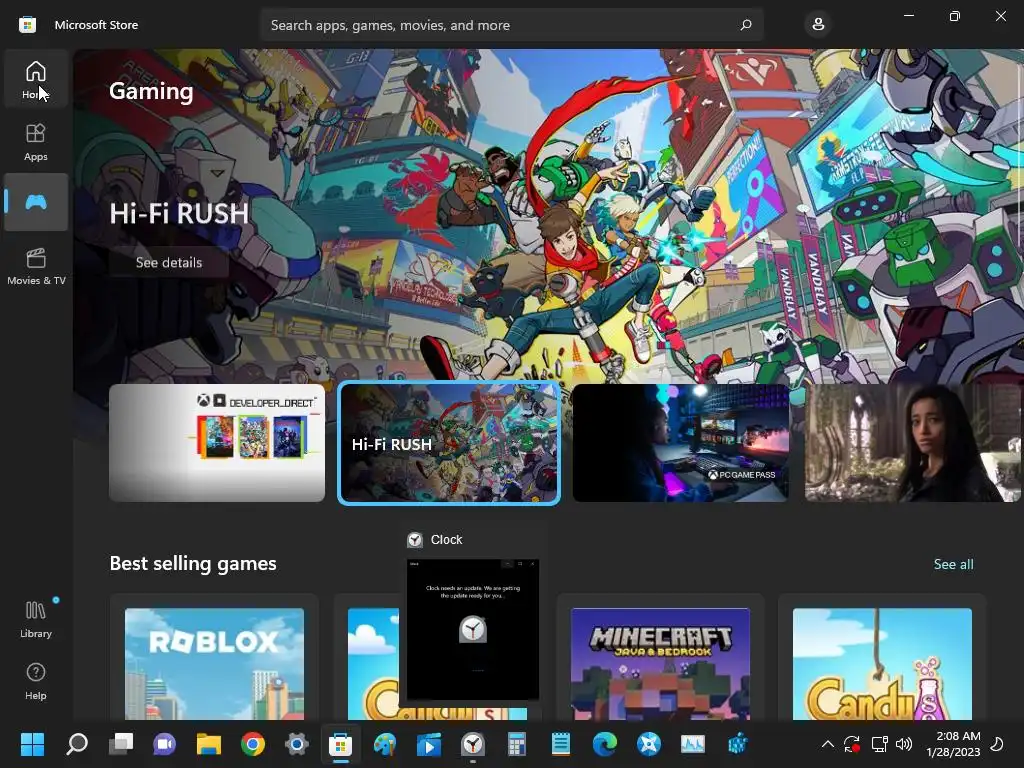The height and width of the screenshot is (768, 1024).
Task: Open the Developer_Direct featured thumbnail
Action: pos(217,443)
